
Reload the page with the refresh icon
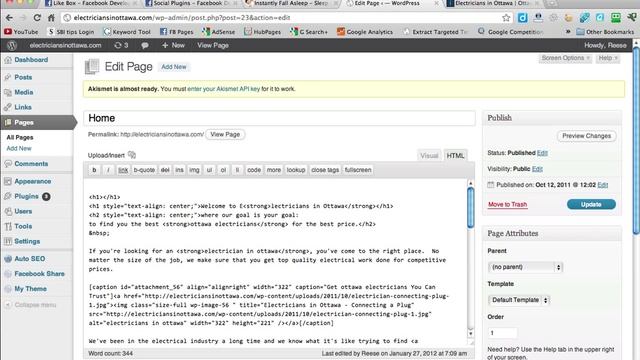(x=37, y=18)
